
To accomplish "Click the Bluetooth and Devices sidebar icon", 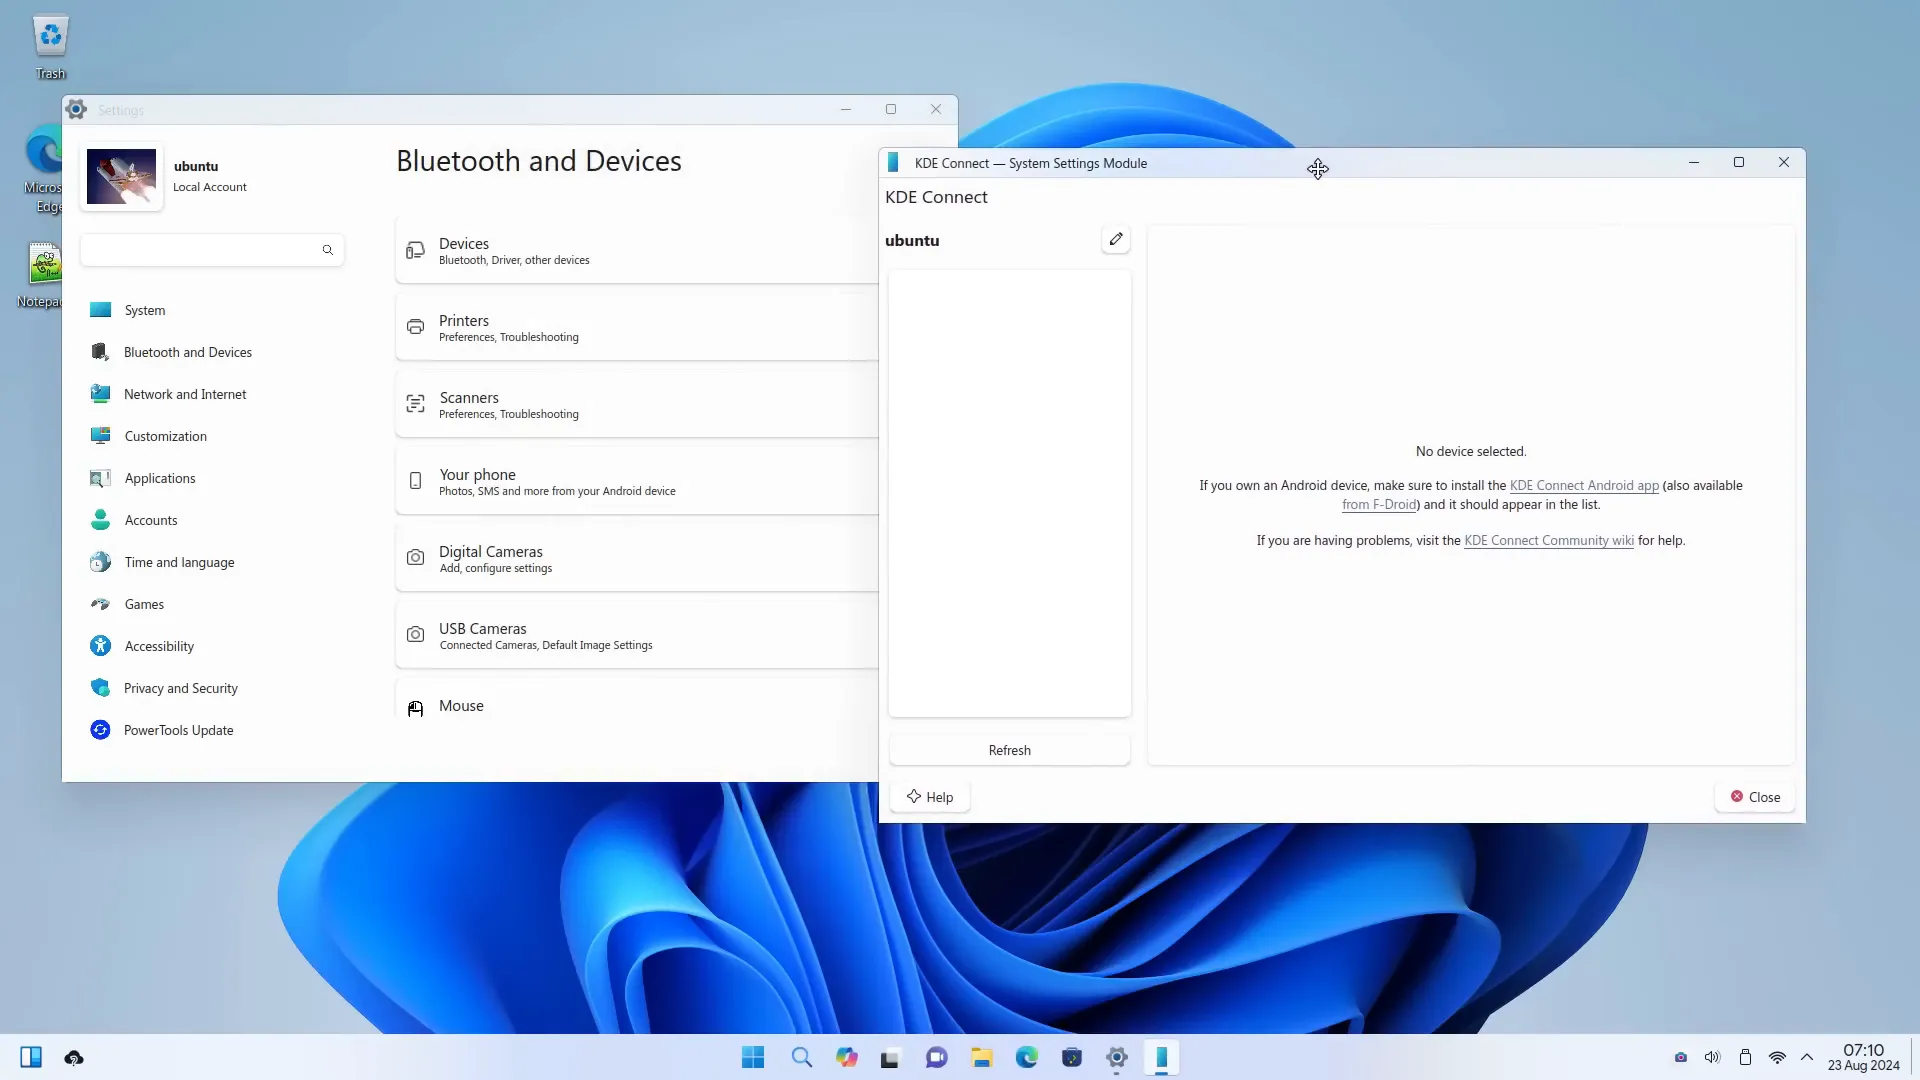I will coord(100,352).
